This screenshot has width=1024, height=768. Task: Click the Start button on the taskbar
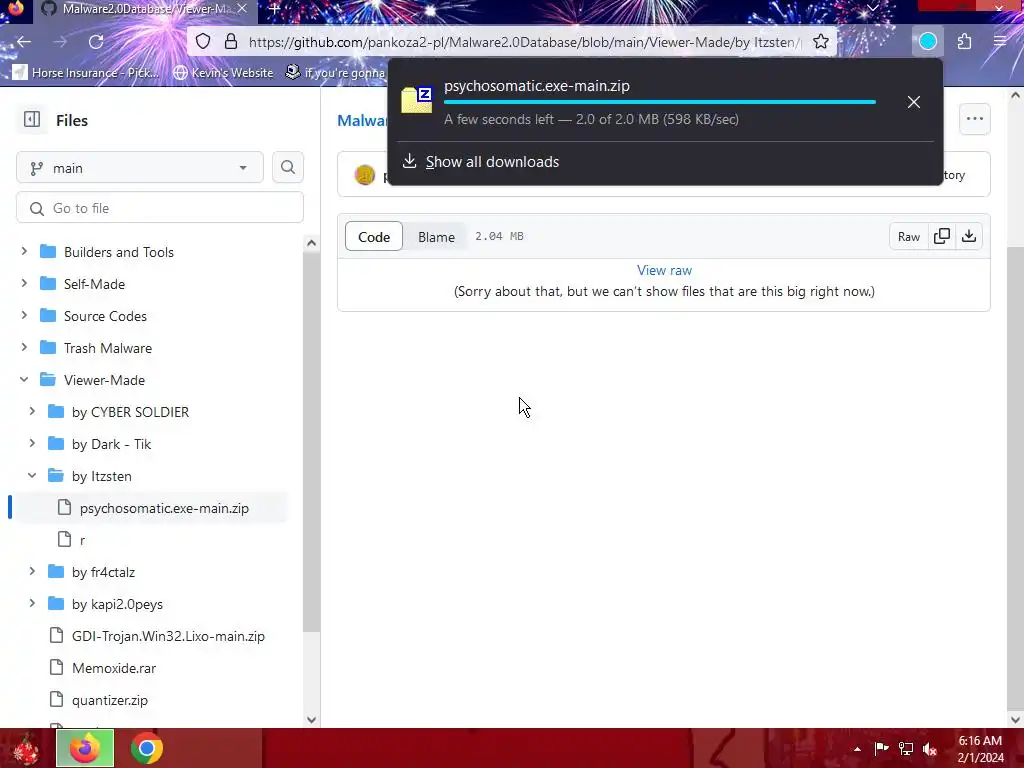point(26,749)
